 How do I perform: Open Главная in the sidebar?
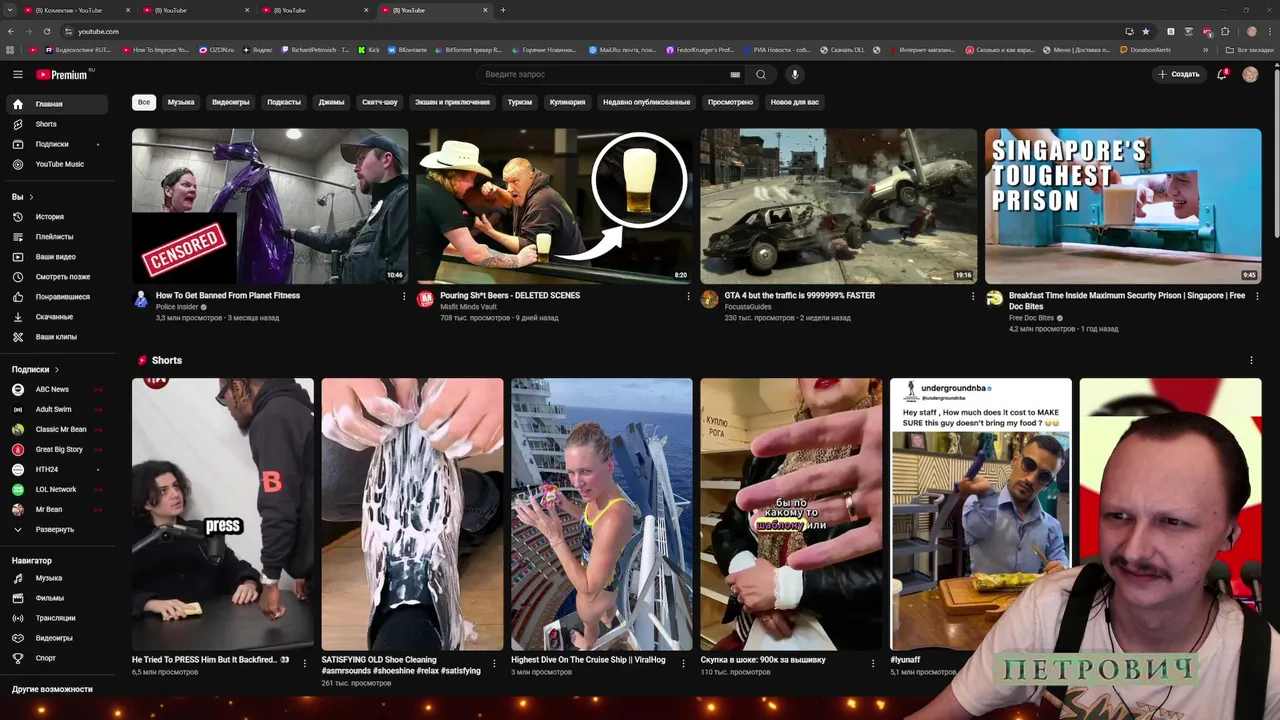[56, 104]
